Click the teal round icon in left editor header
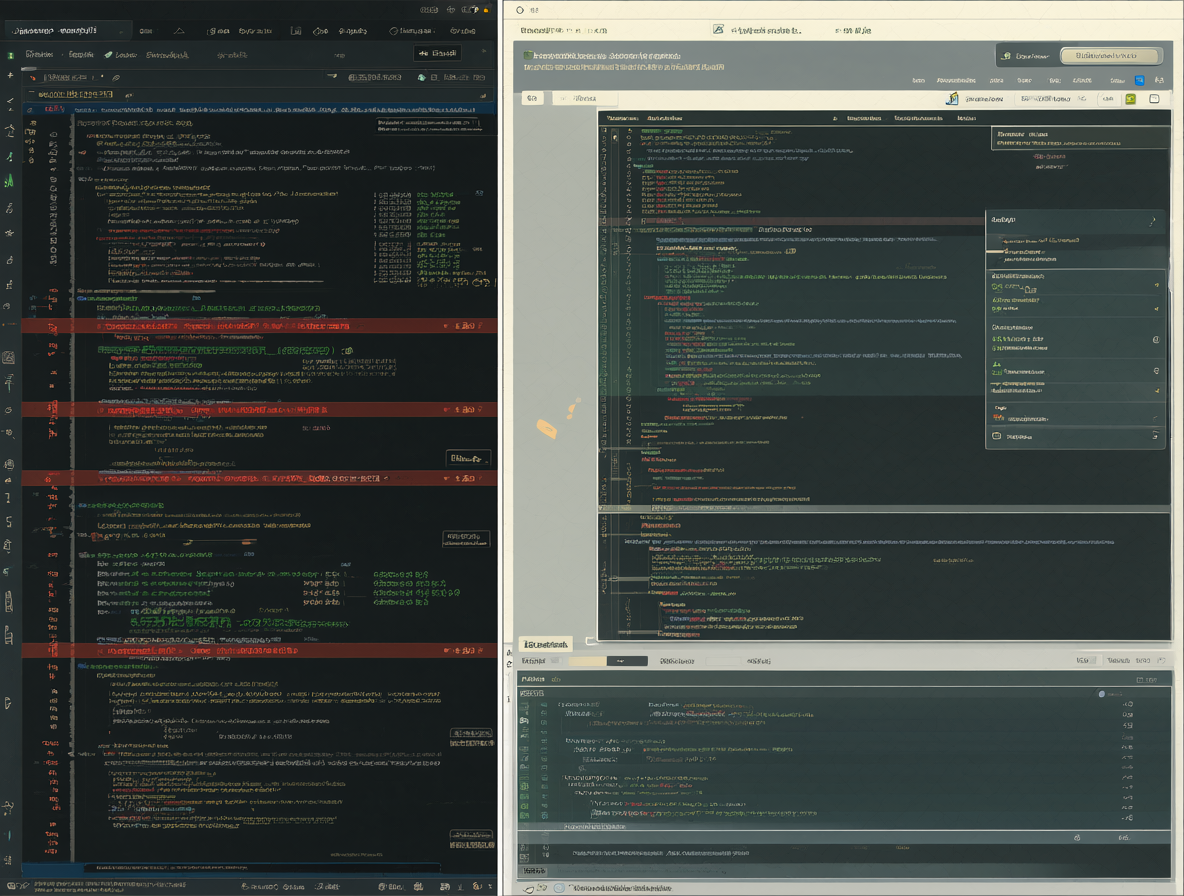Viewport: 1184px width, 896px height. (421, 78)
